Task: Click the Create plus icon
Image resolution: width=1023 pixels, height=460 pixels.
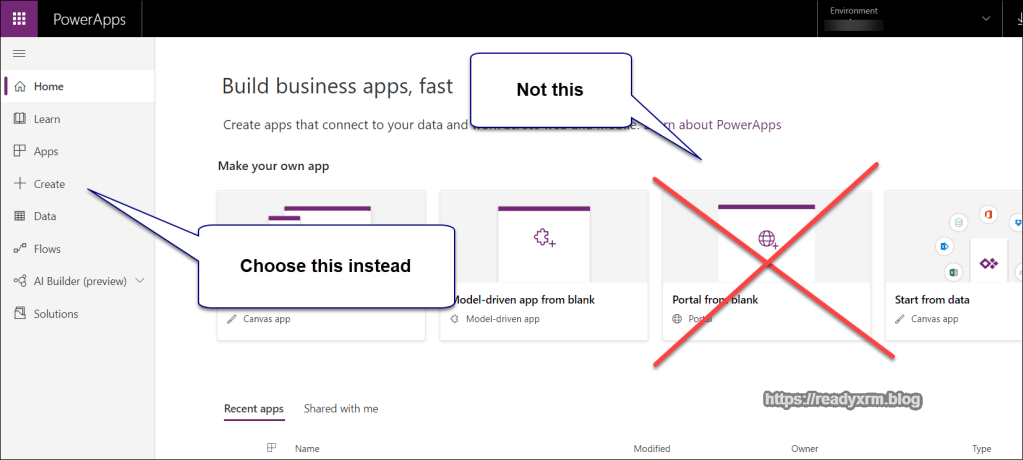Action: (20, 184)
